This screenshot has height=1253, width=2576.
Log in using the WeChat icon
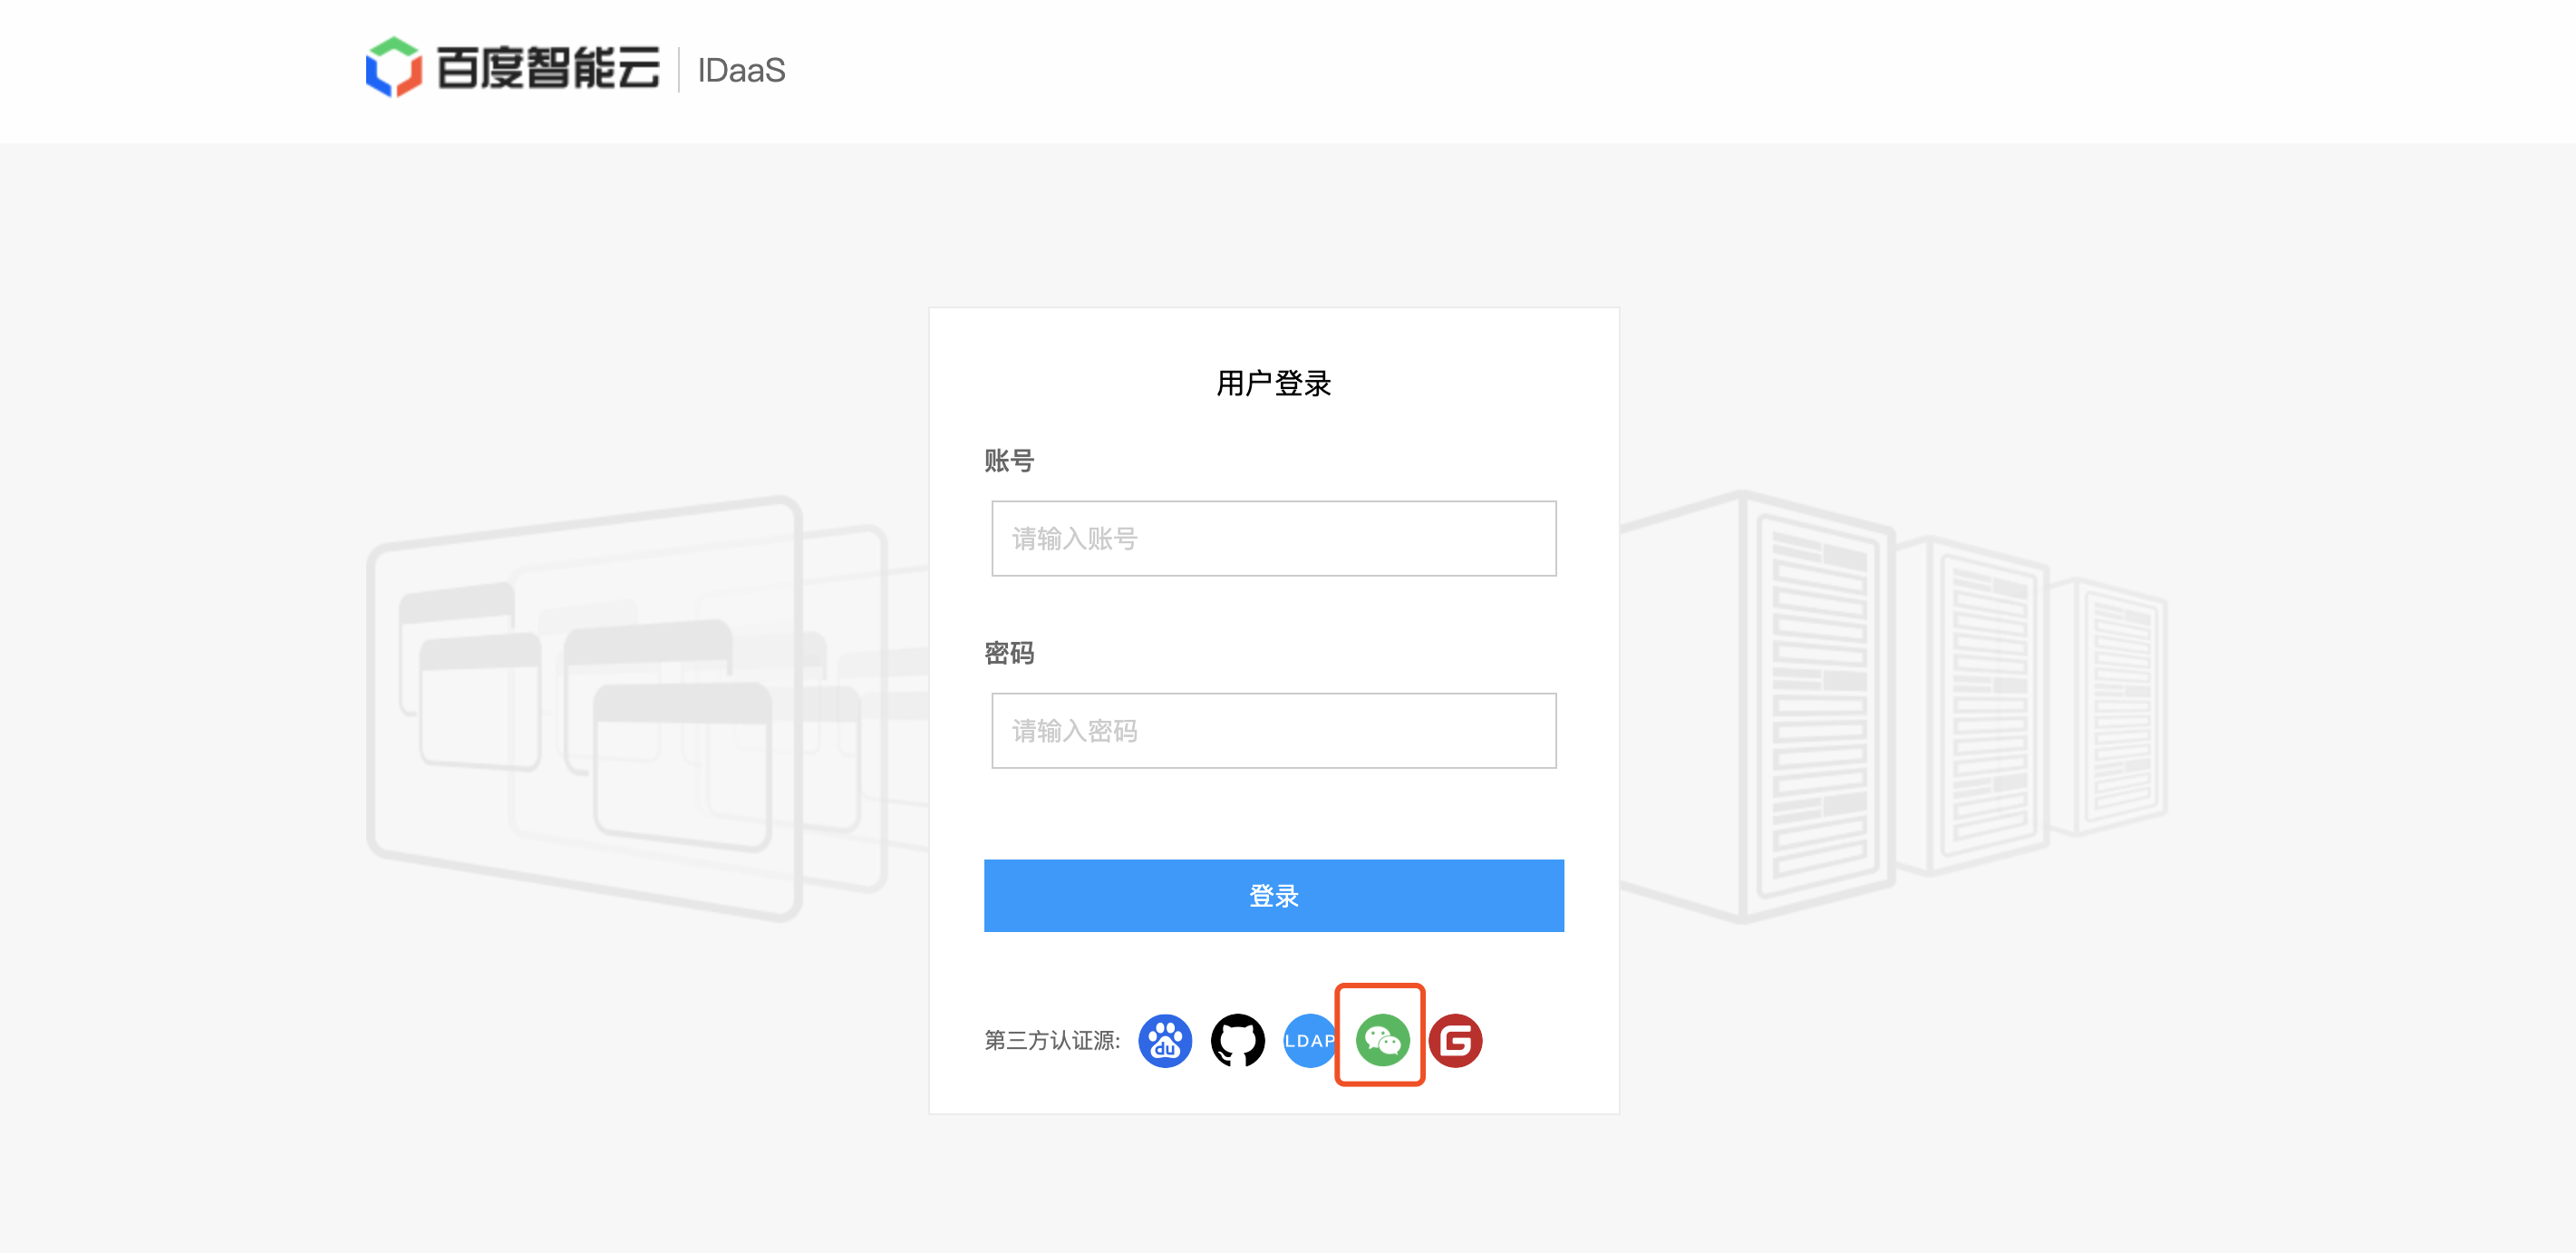pyautogui.click(x=1382, y=1040)
